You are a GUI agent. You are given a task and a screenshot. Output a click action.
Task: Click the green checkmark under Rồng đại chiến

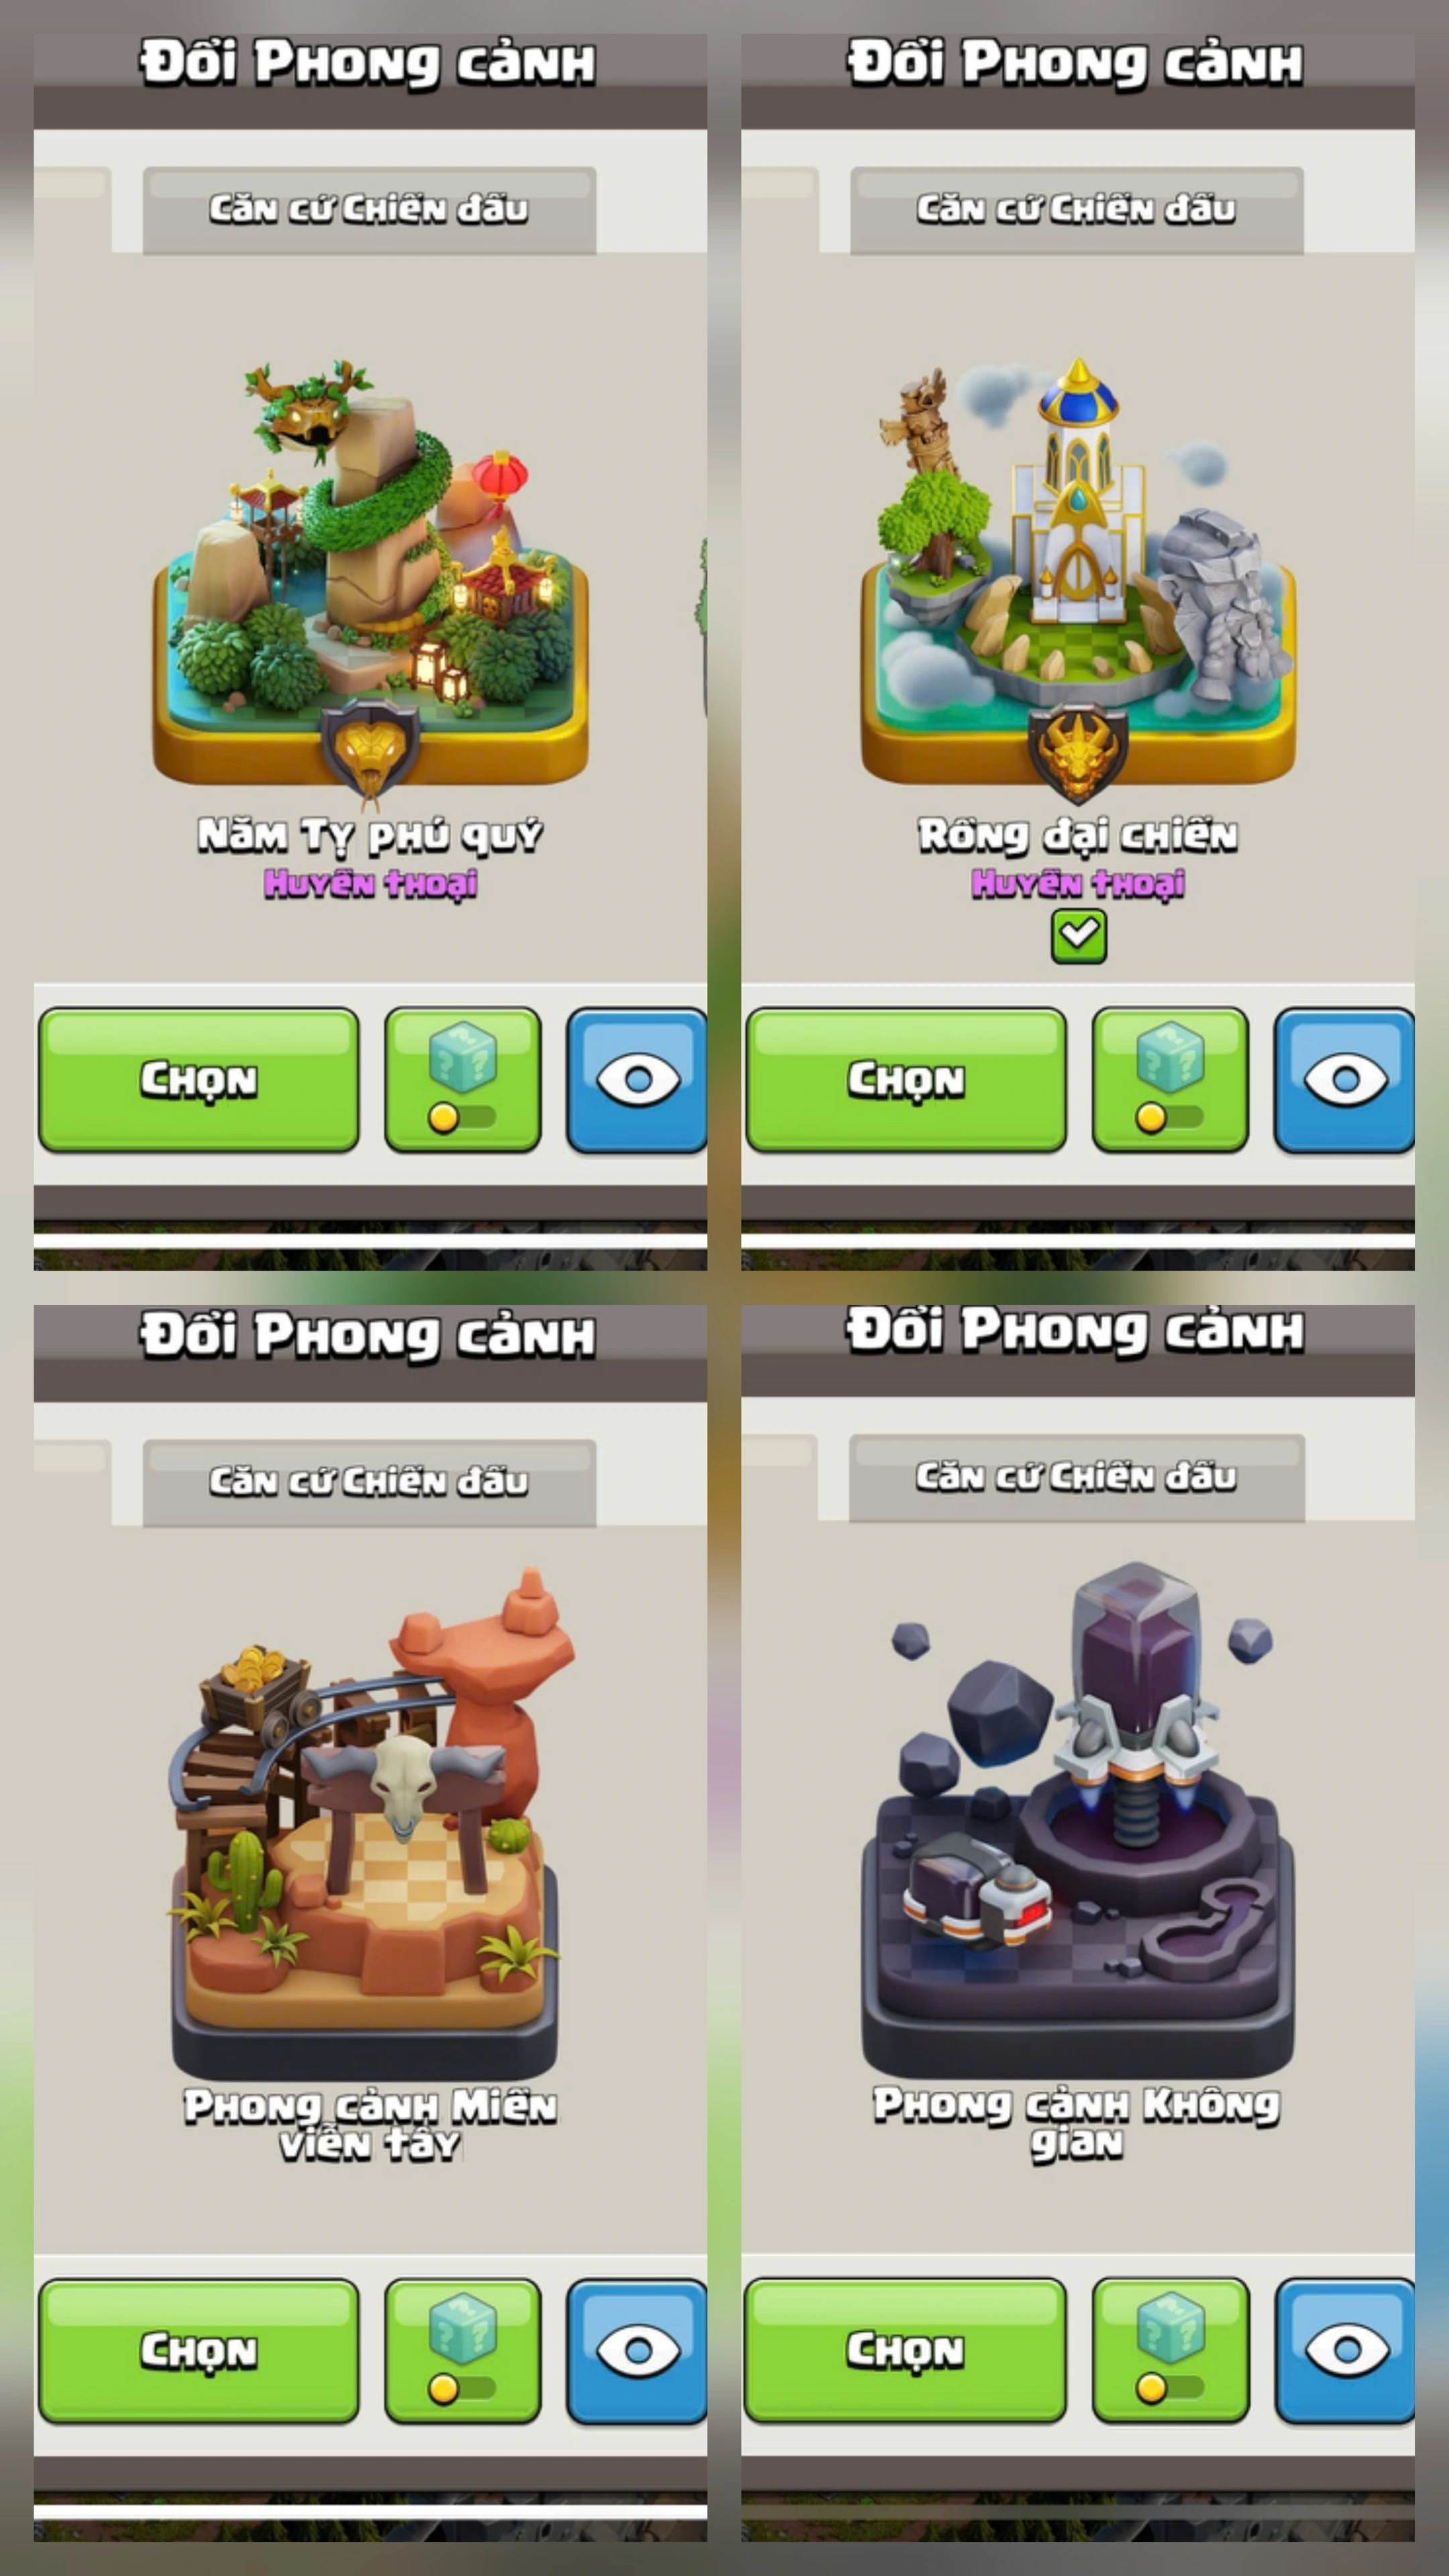coord(1078,937)
